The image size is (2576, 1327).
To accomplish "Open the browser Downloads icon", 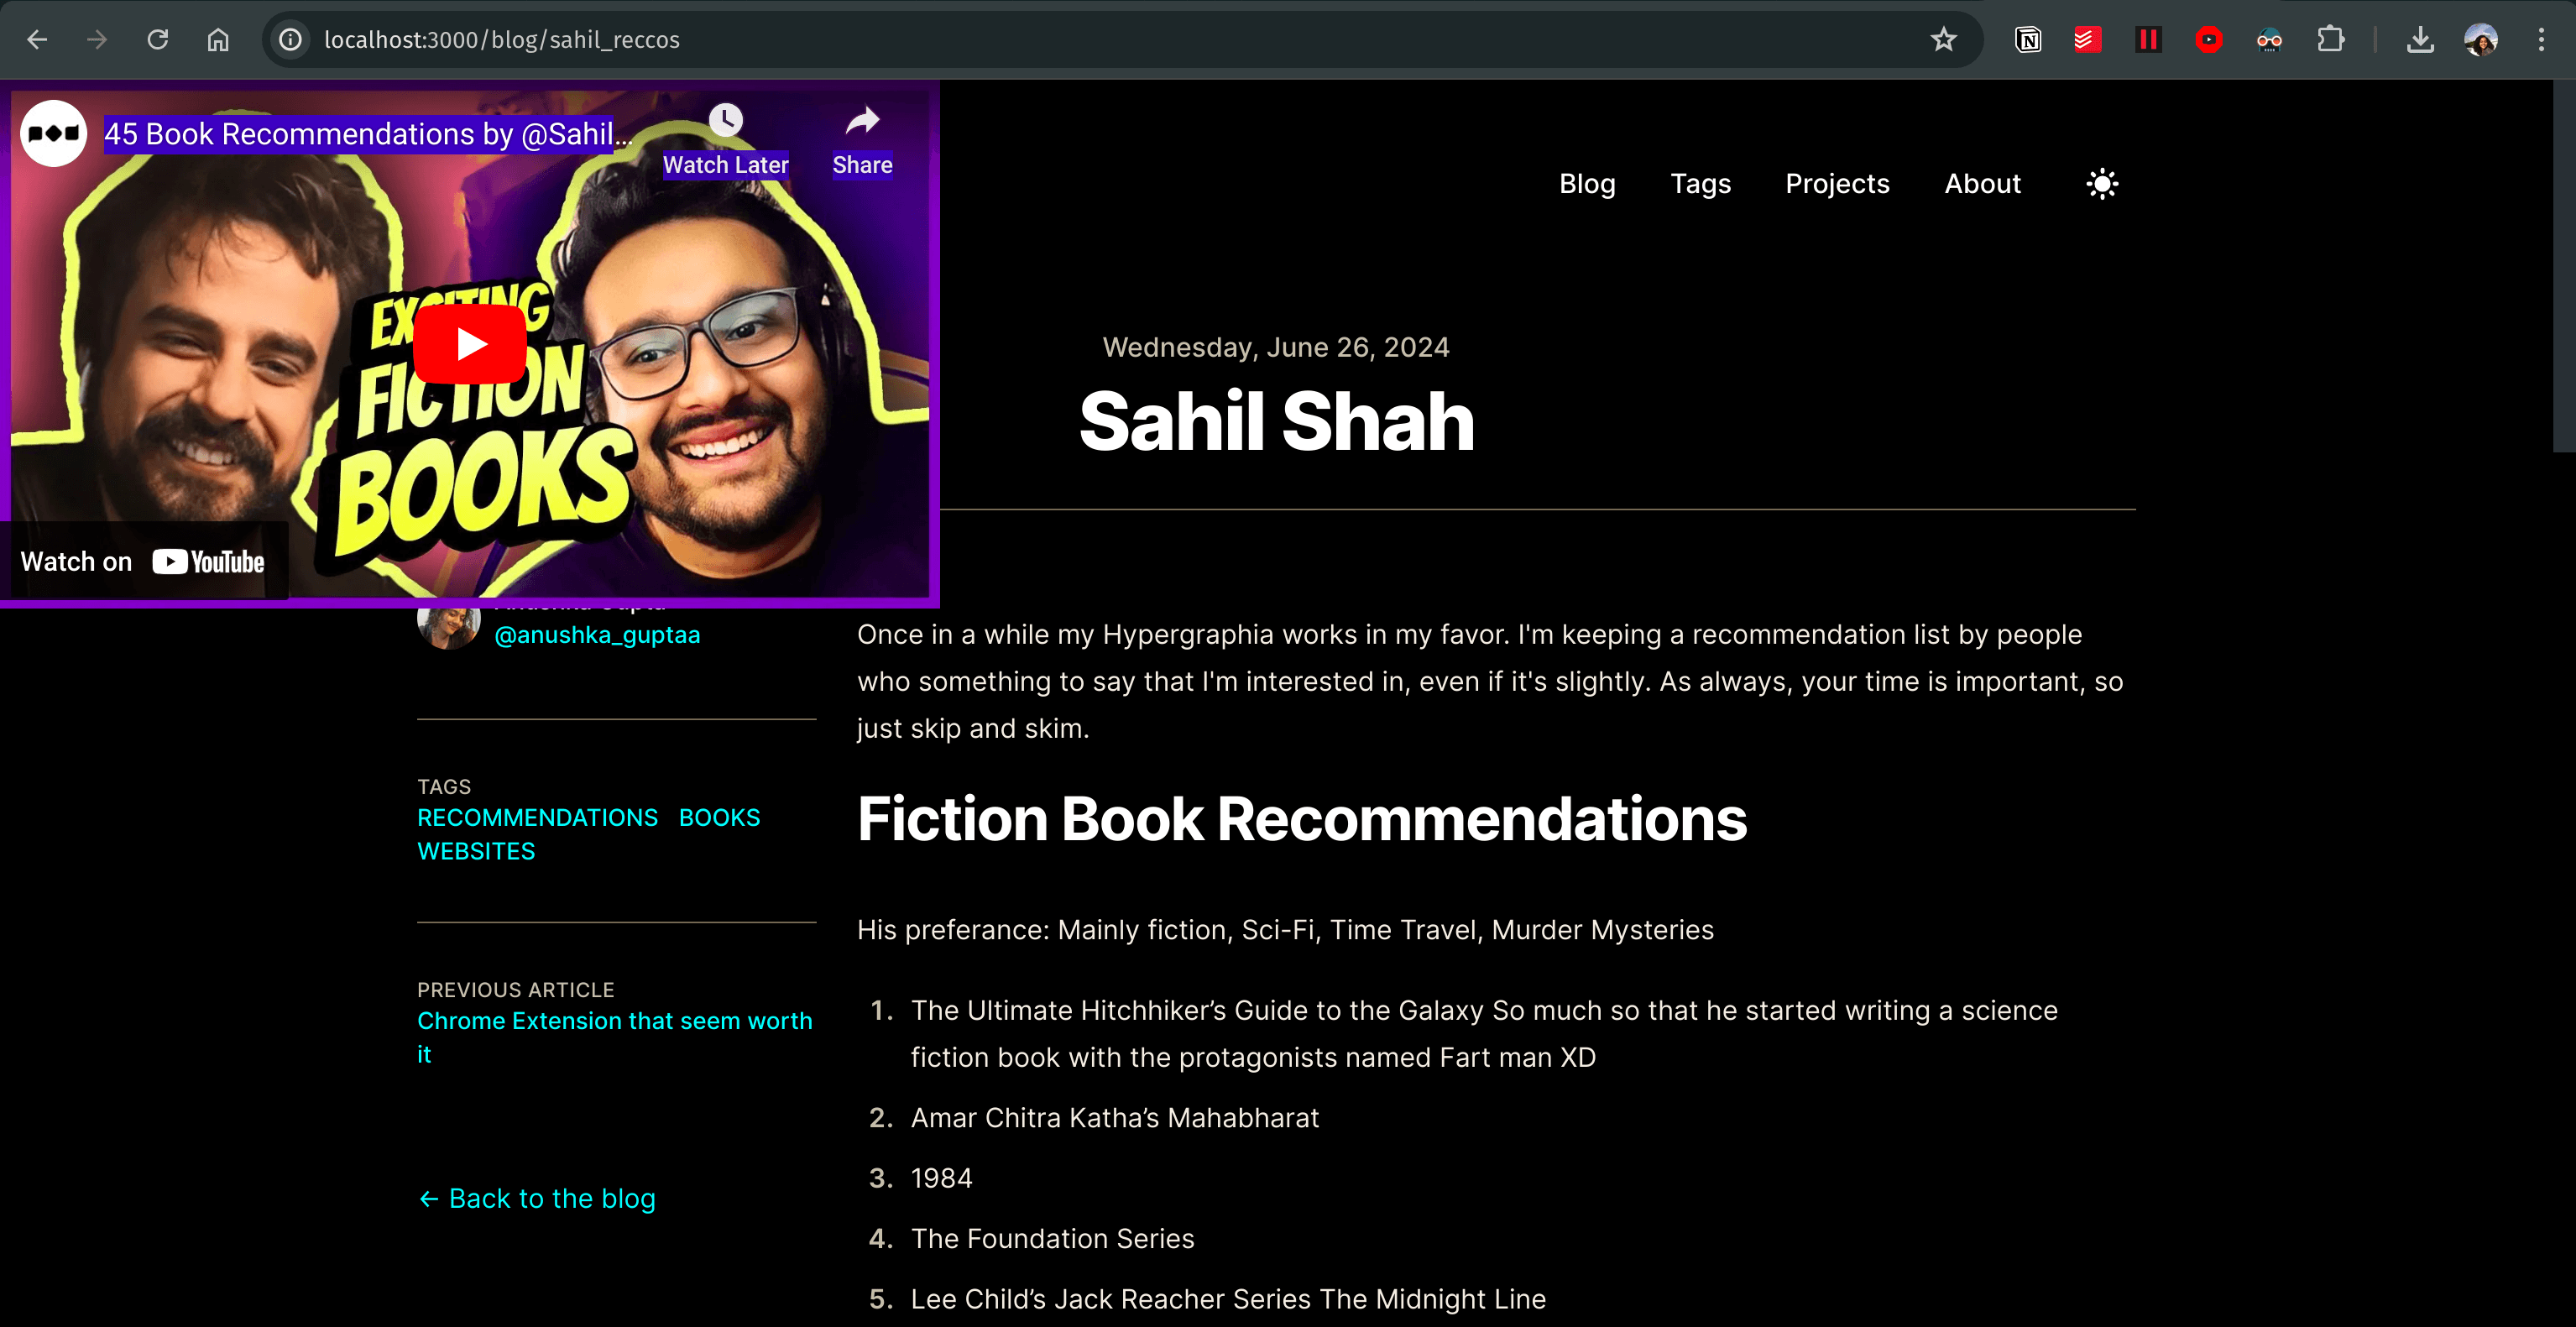I will tap(2420, 40).
